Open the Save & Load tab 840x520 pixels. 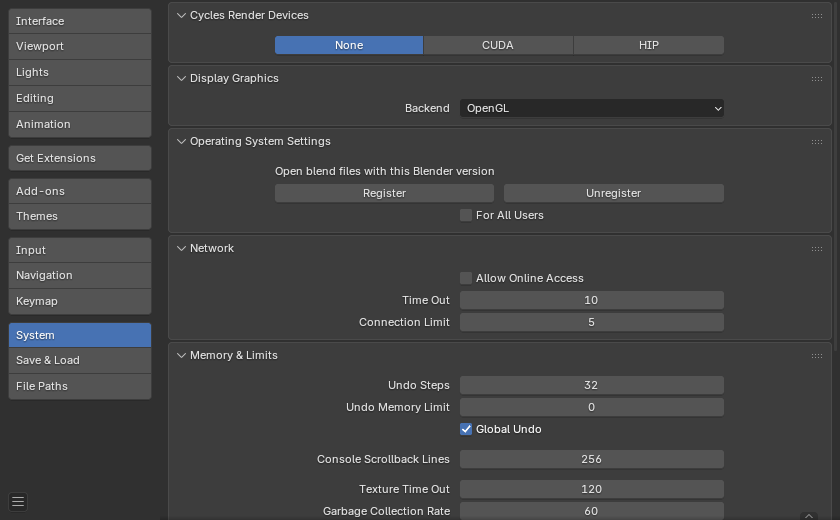coord(80,360)
